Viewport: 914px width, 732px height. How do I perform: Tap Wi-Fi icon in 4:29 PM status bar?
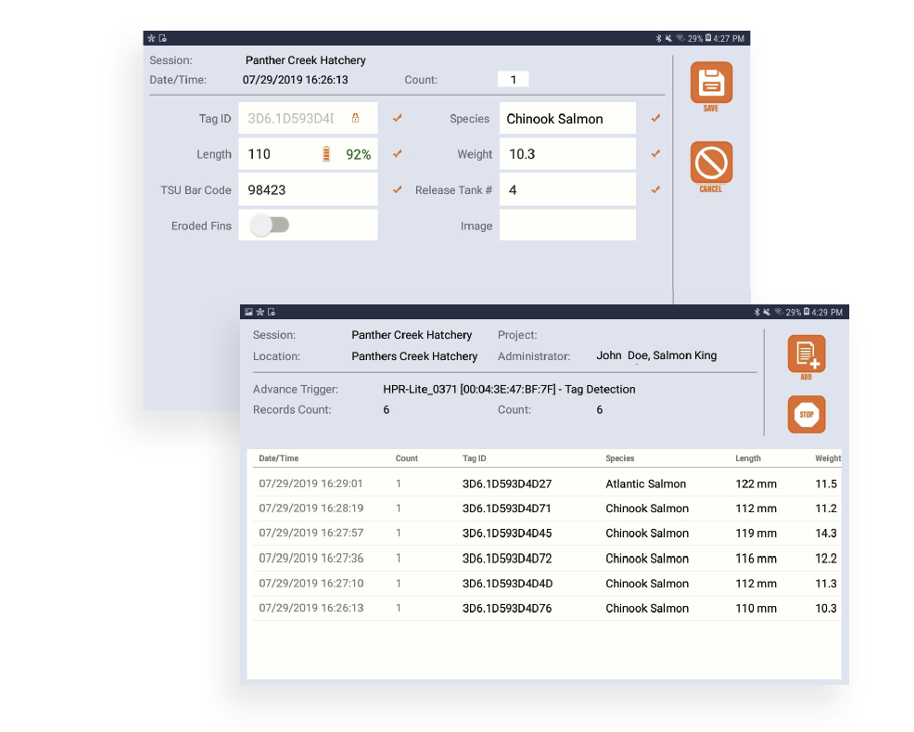point(778,312)
